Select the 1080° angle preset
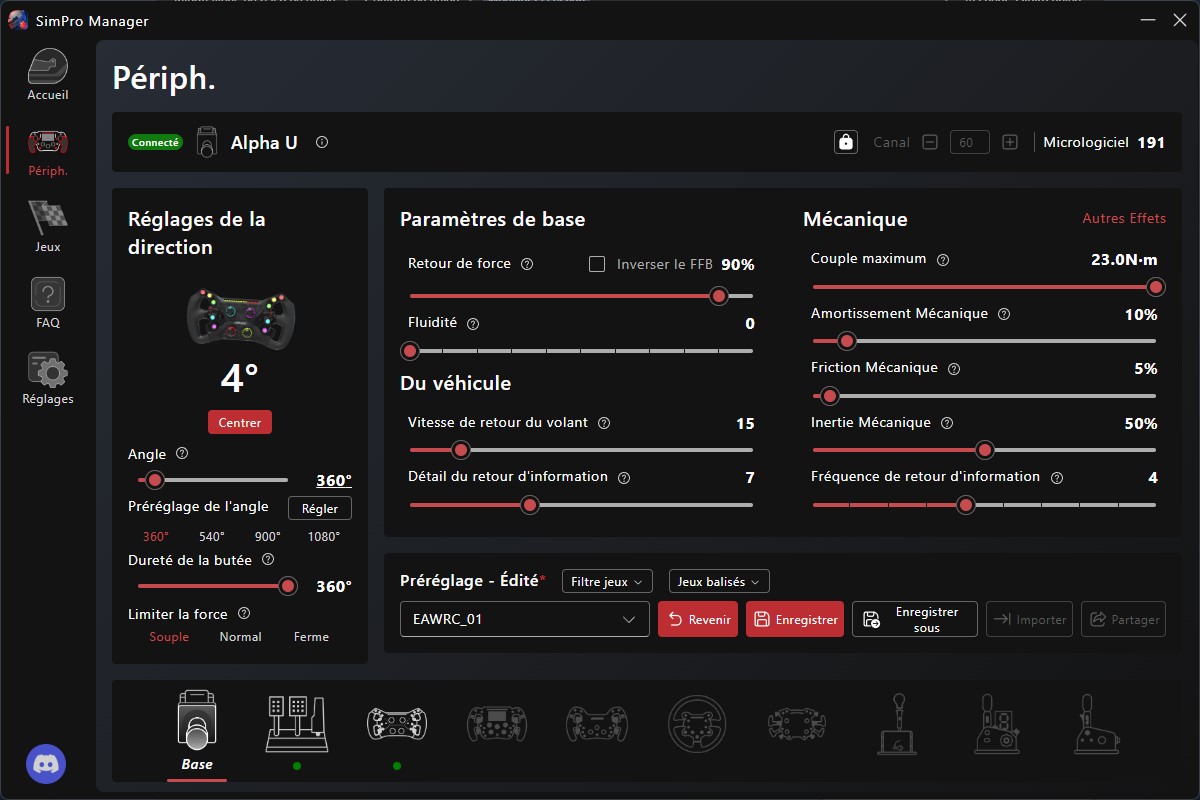The image size is (1200, 800). [x=323, y=536]
